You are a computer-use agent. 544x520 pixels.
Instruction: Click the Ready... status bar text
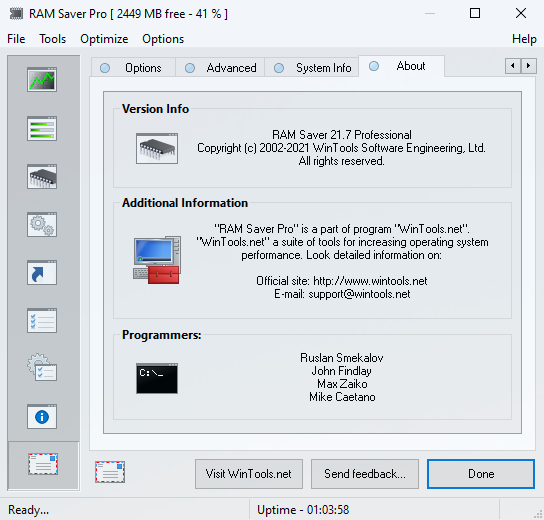[28, 510]
